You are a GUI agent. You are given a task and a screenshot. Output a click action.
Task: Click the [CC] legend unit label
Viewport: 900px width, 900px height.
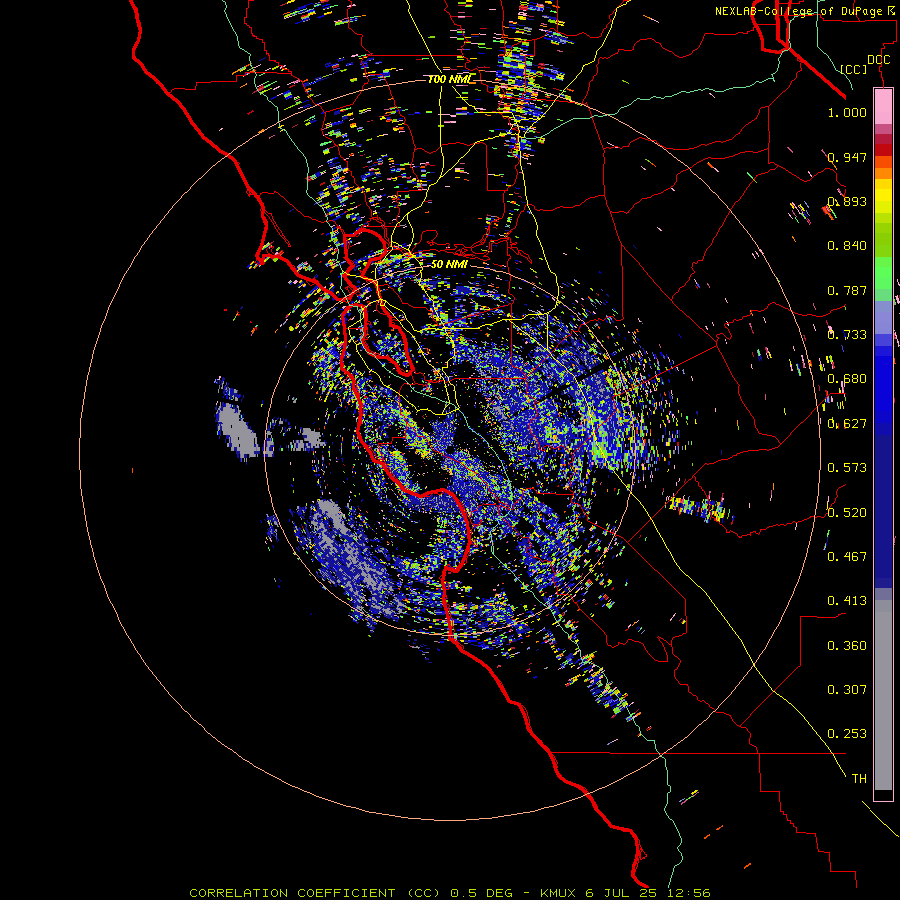854,69
